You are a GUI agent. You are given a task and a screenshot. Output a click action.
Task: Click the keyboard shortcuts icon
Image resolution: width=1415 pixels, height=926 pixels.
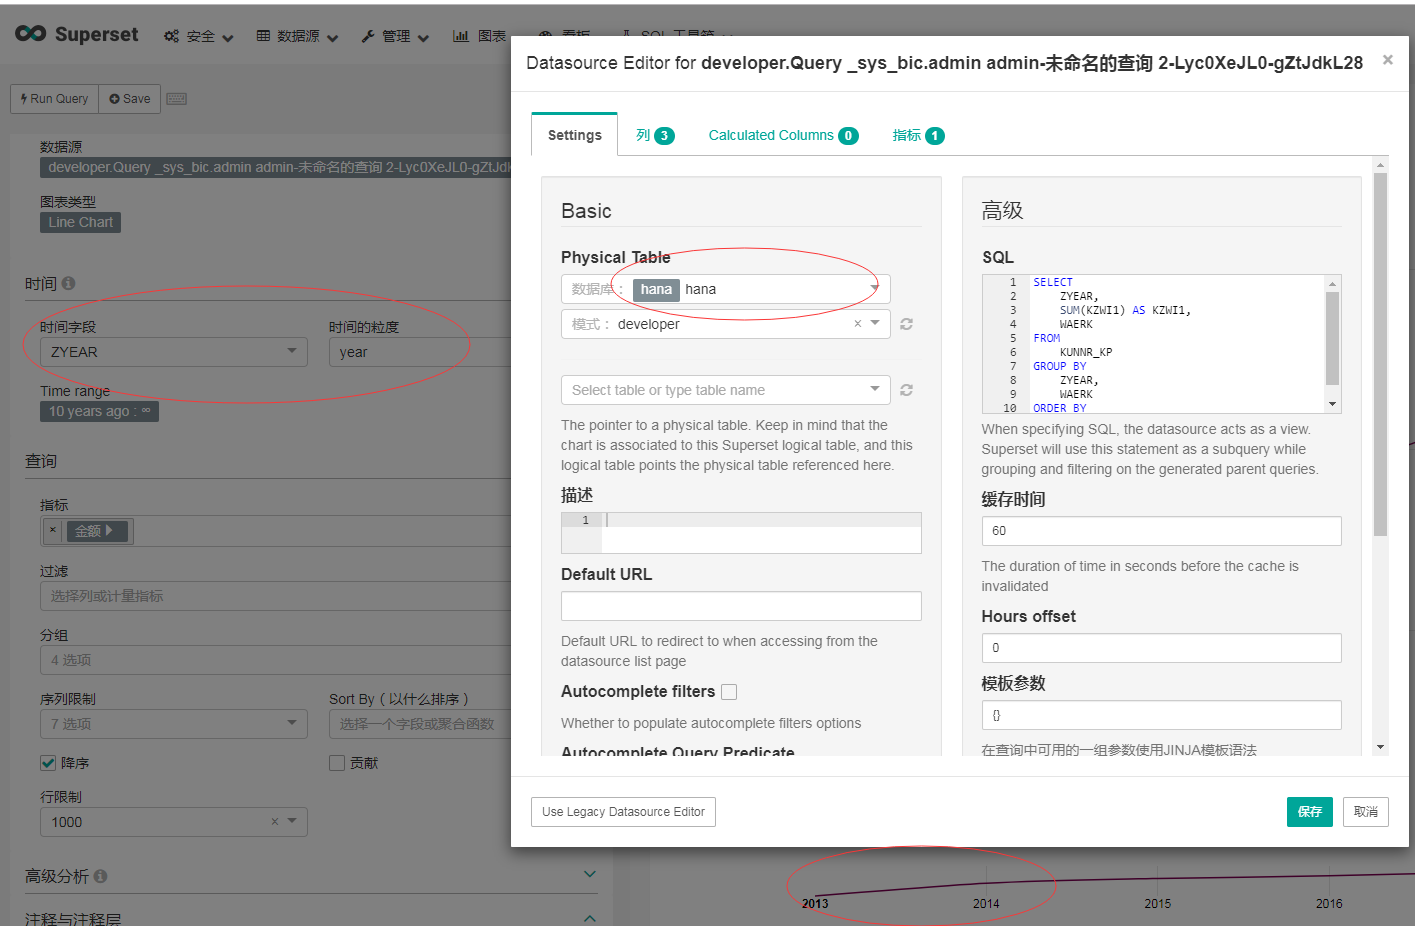pos(177,99)
